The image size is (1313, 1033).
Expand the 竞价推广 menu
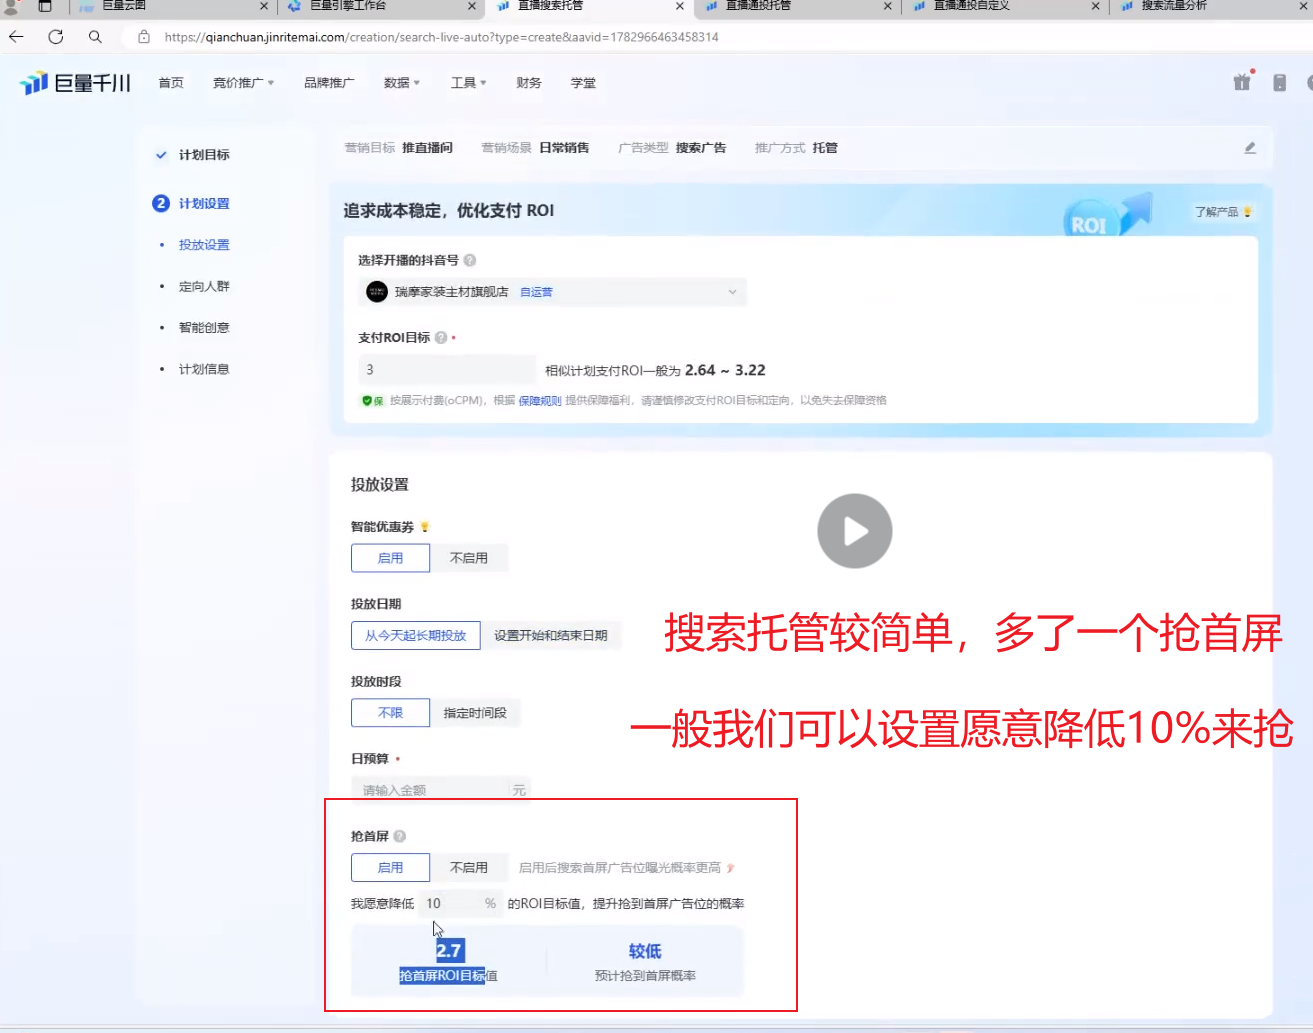(242, 83)
